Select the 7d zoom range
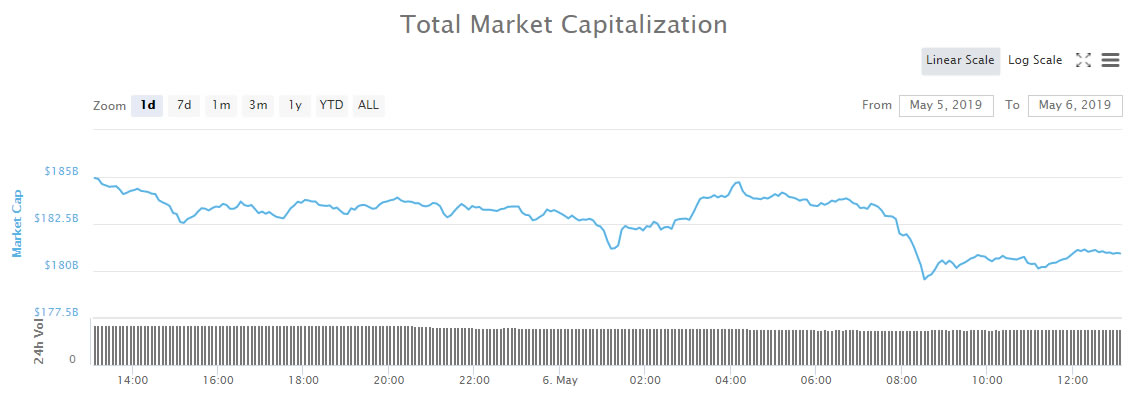 (x=184, y=105)
